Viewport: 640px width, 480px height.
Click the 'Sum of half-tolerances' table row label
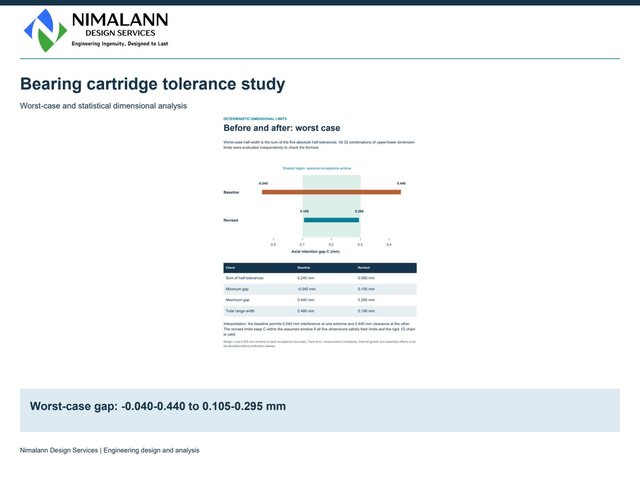[244, 278]
